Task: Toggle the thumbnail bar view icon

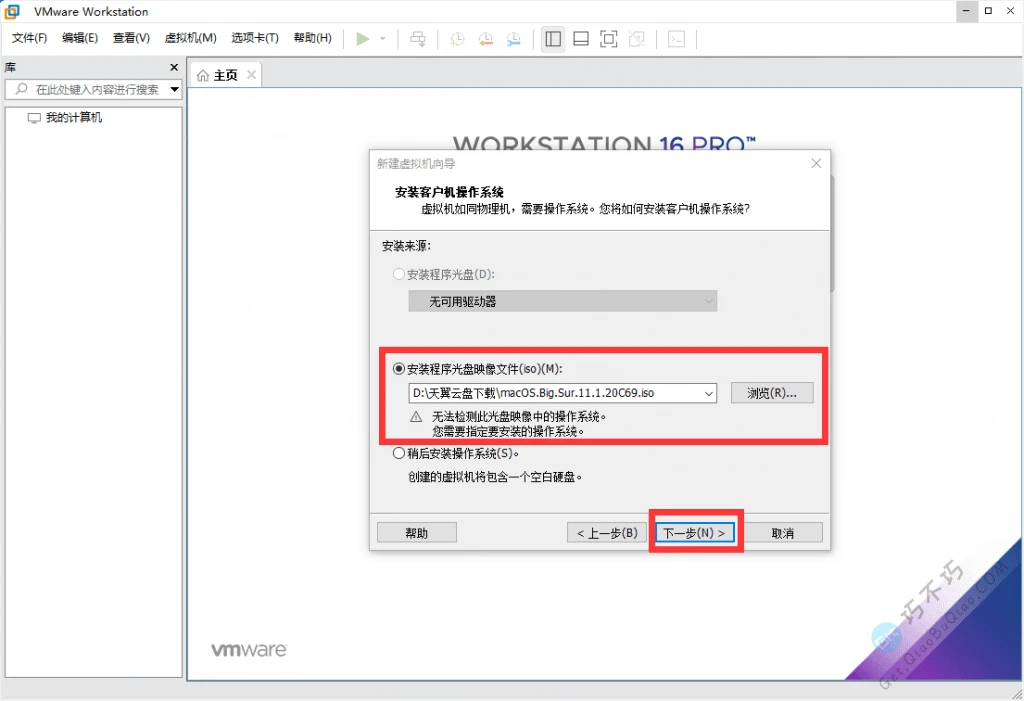Action: [x=581, y=39]
